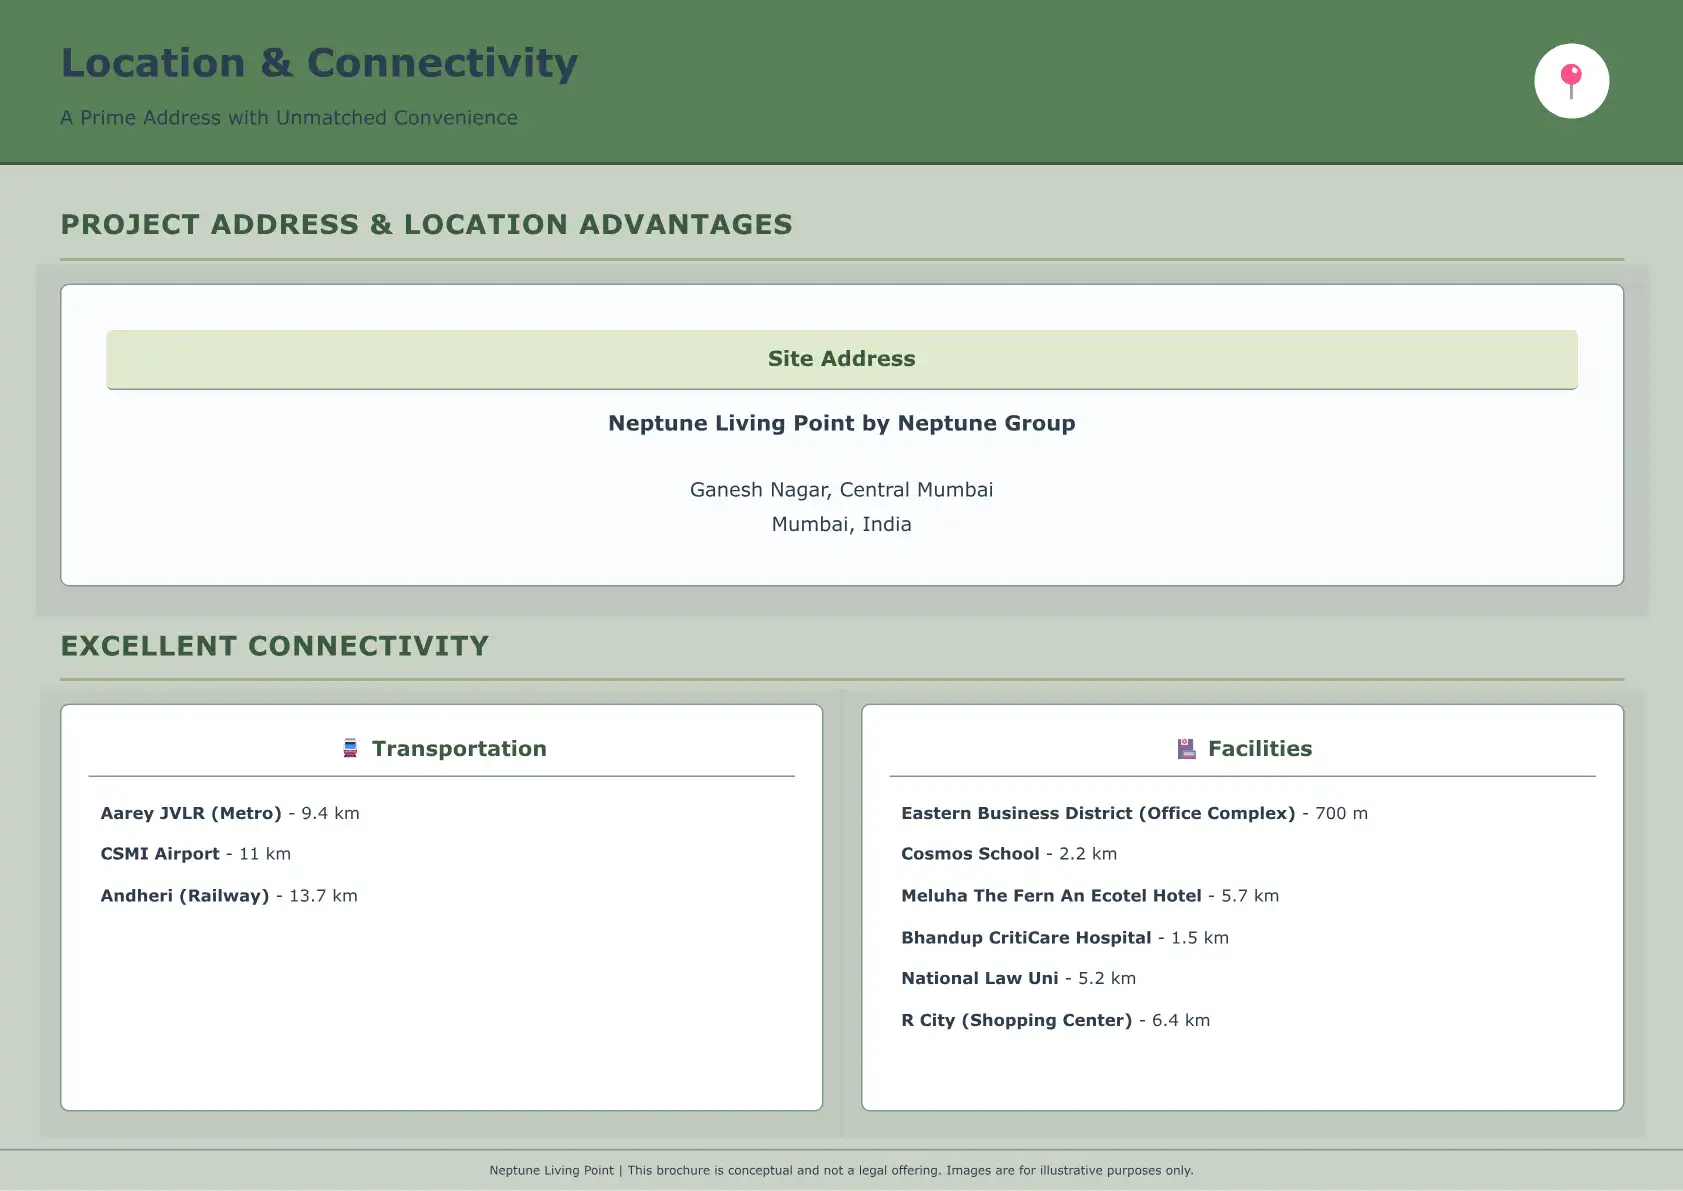The image size is (1683, 1191).
Task: Click the Ganesh Nagar, Central Mumbai address
Action: (x=841, y=490)
